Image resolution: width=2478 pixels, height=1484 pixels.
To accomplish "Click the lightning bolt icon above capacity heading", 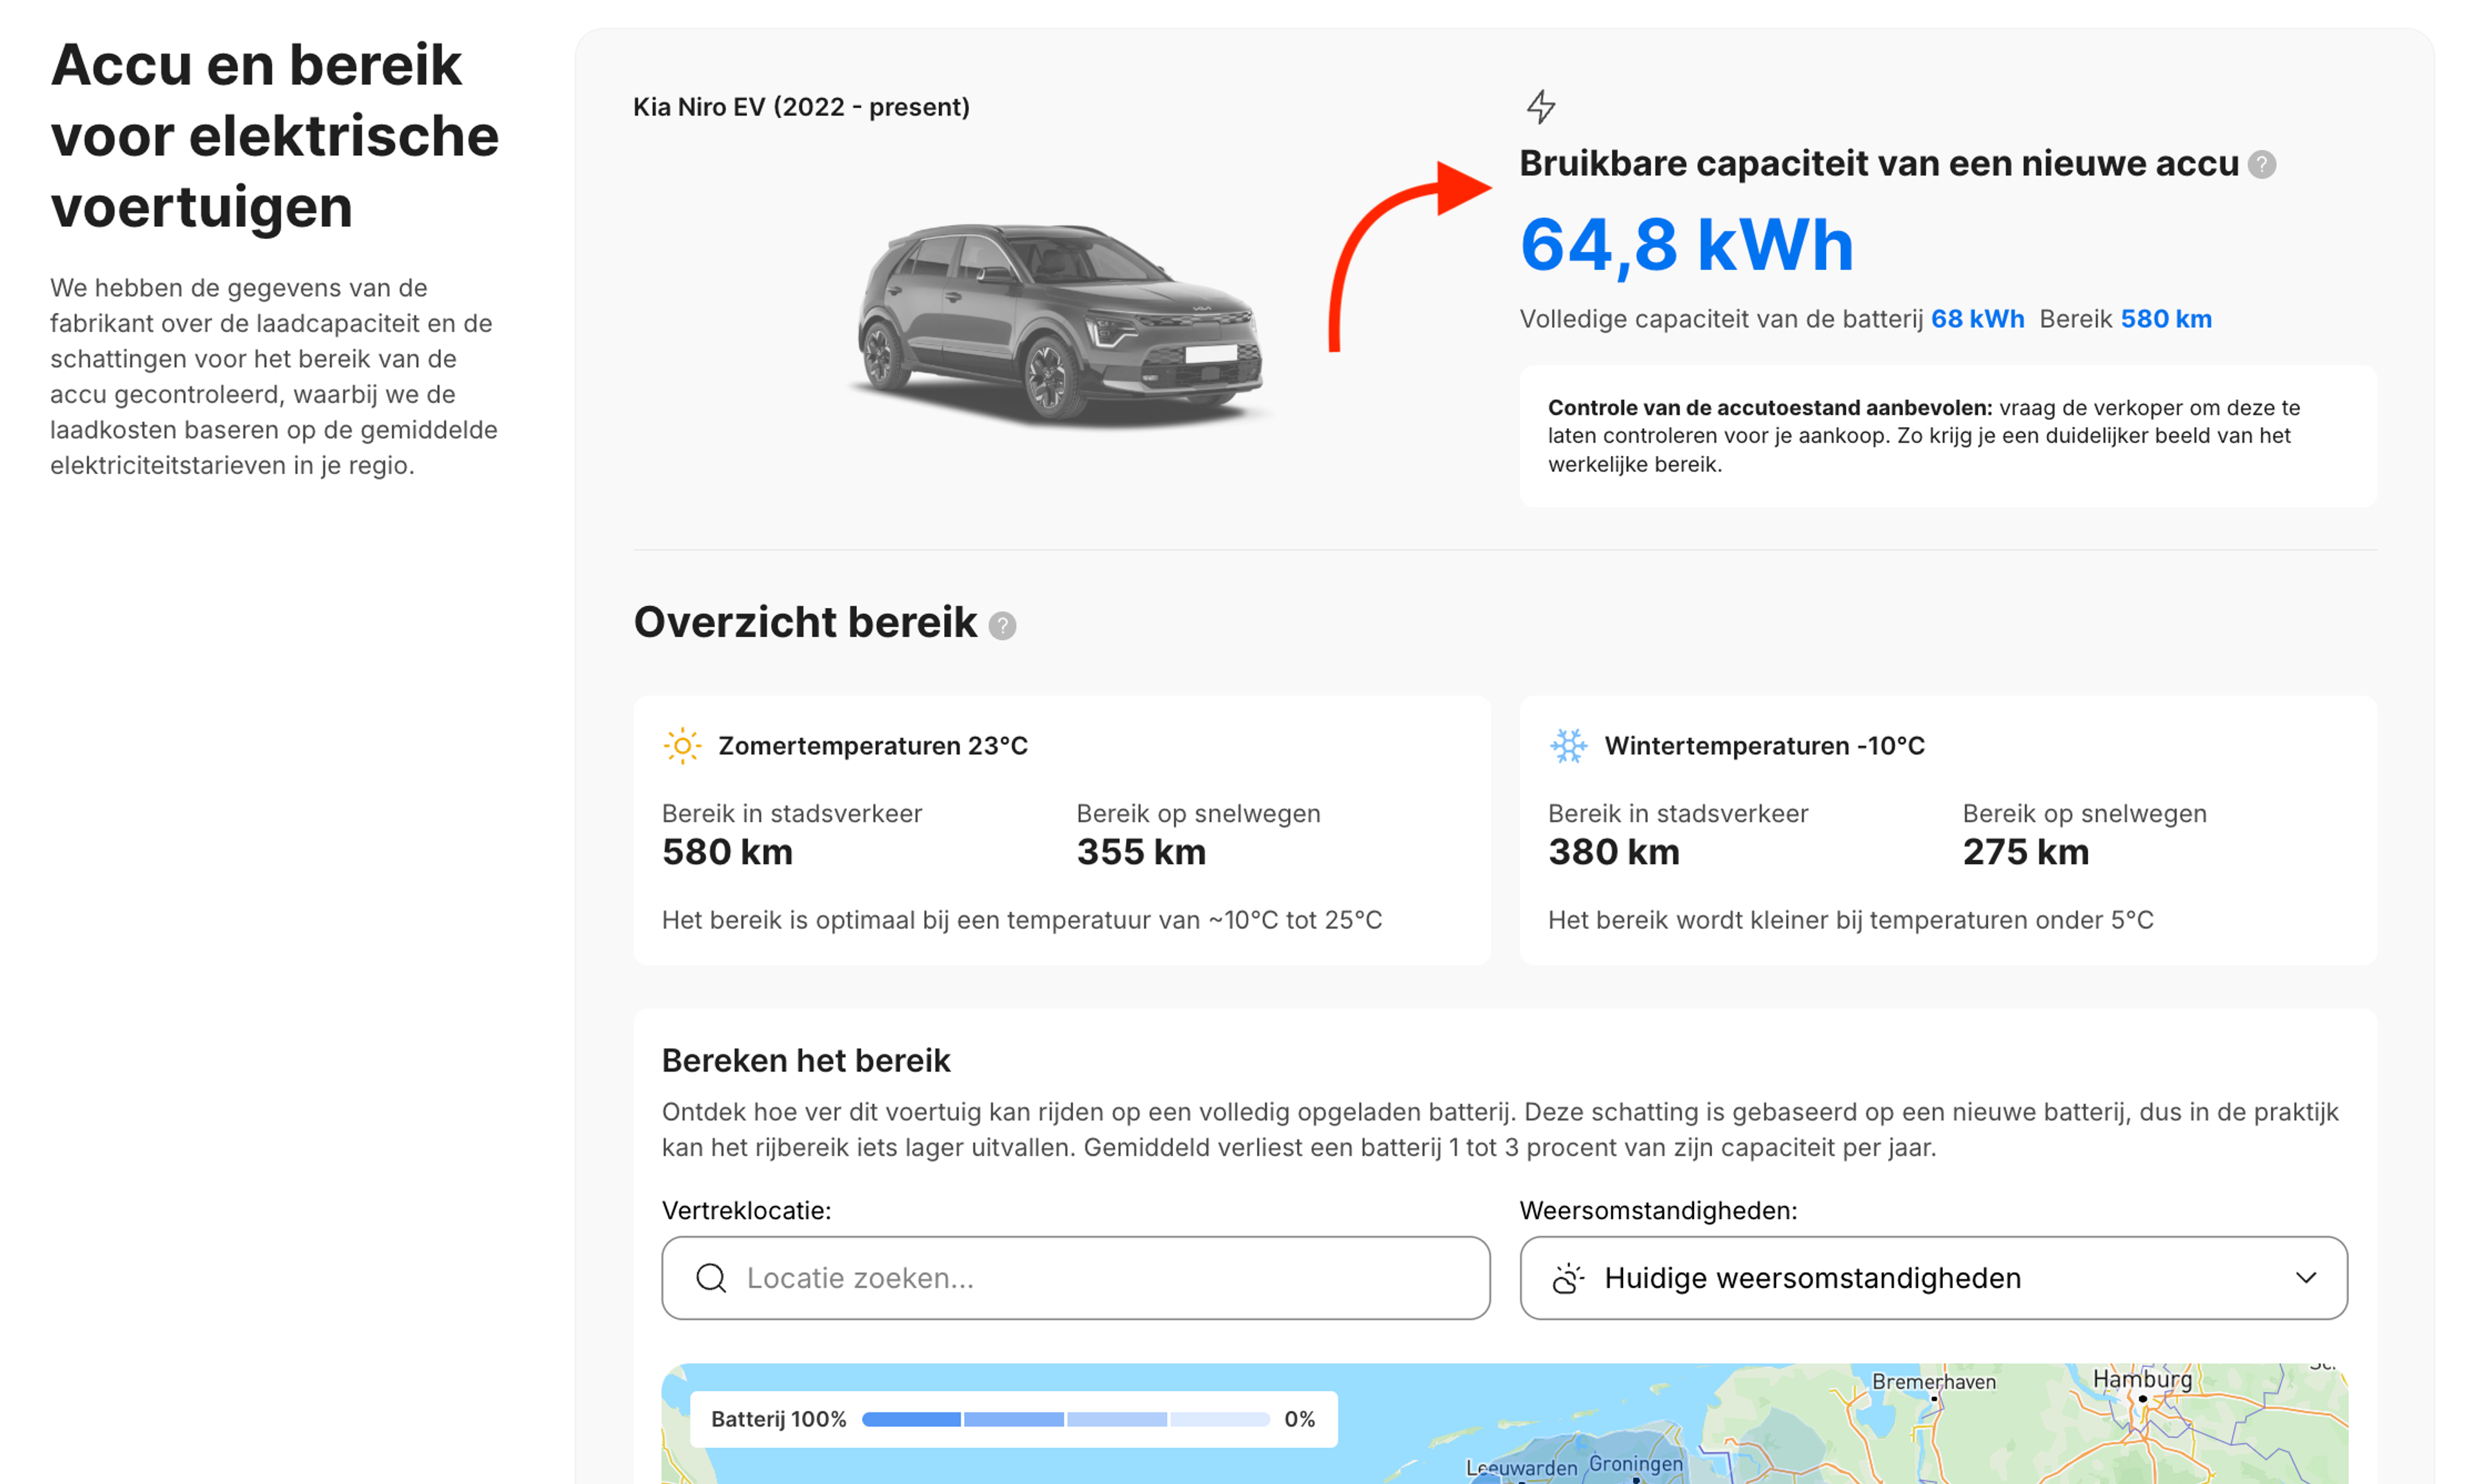I will pyautogui.click(x=1541, y=106).
